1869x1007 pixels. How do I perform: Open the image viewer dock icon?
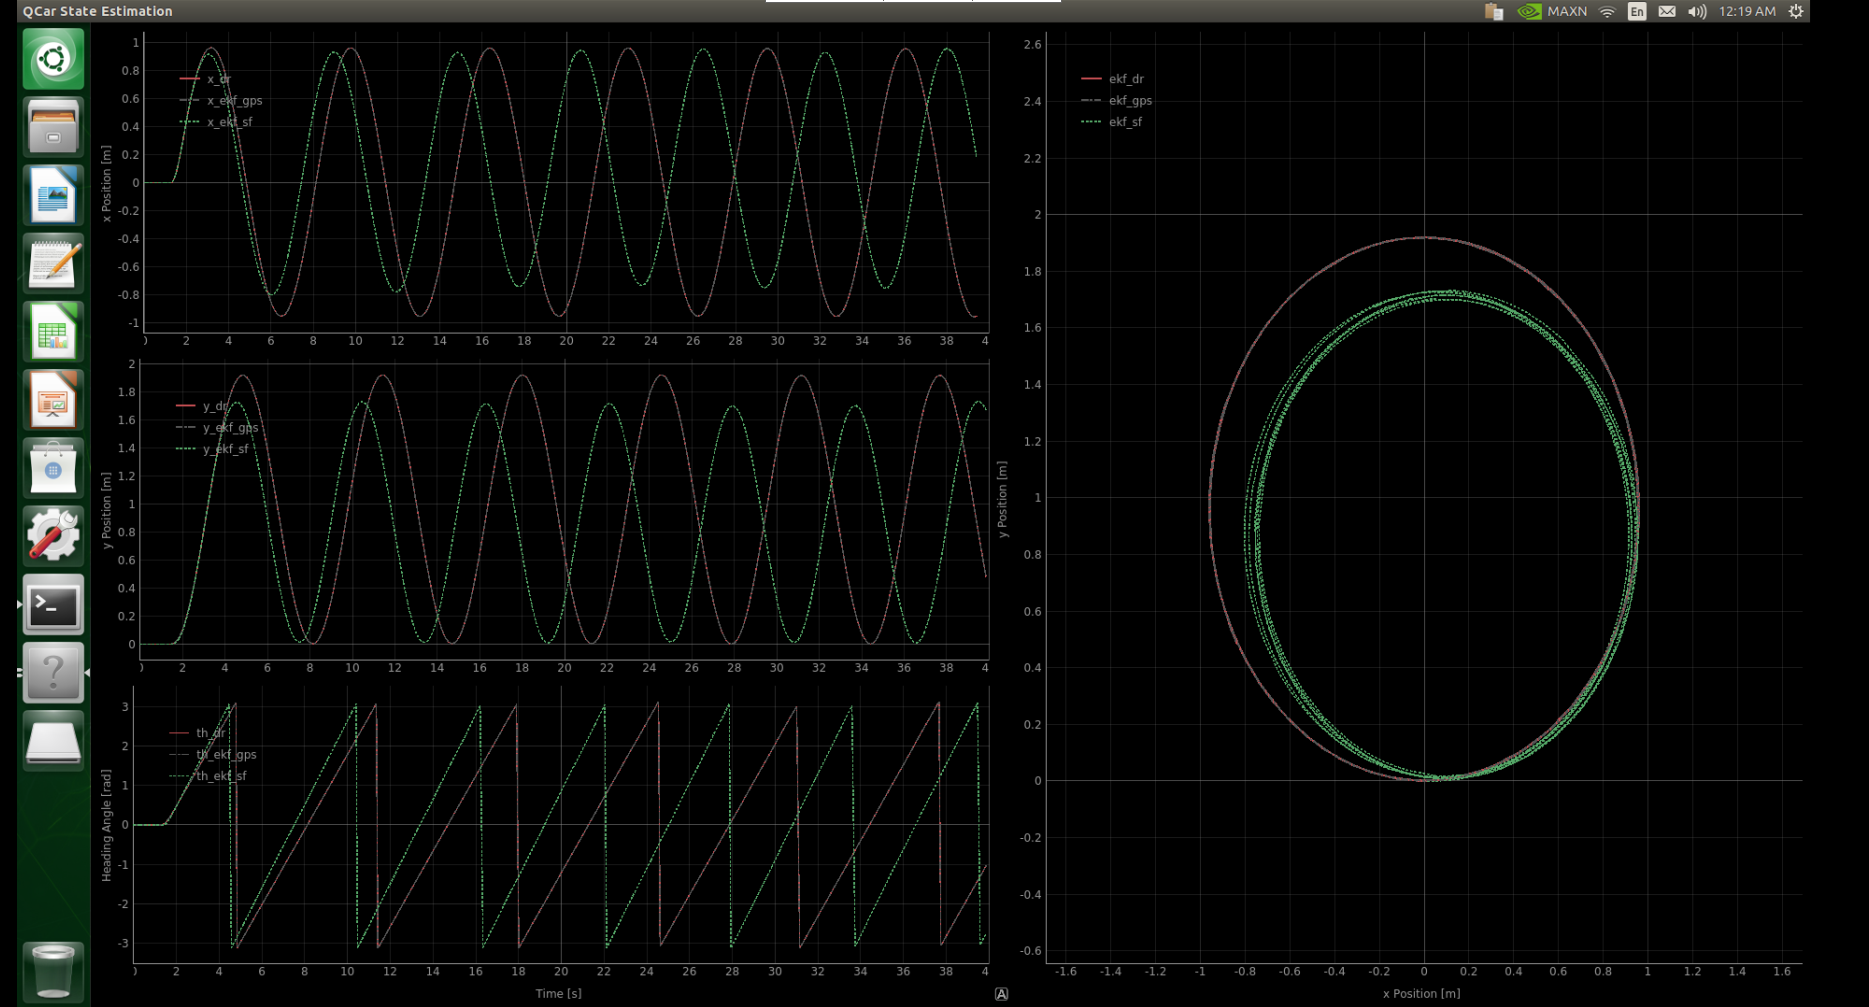click(53, 195)
